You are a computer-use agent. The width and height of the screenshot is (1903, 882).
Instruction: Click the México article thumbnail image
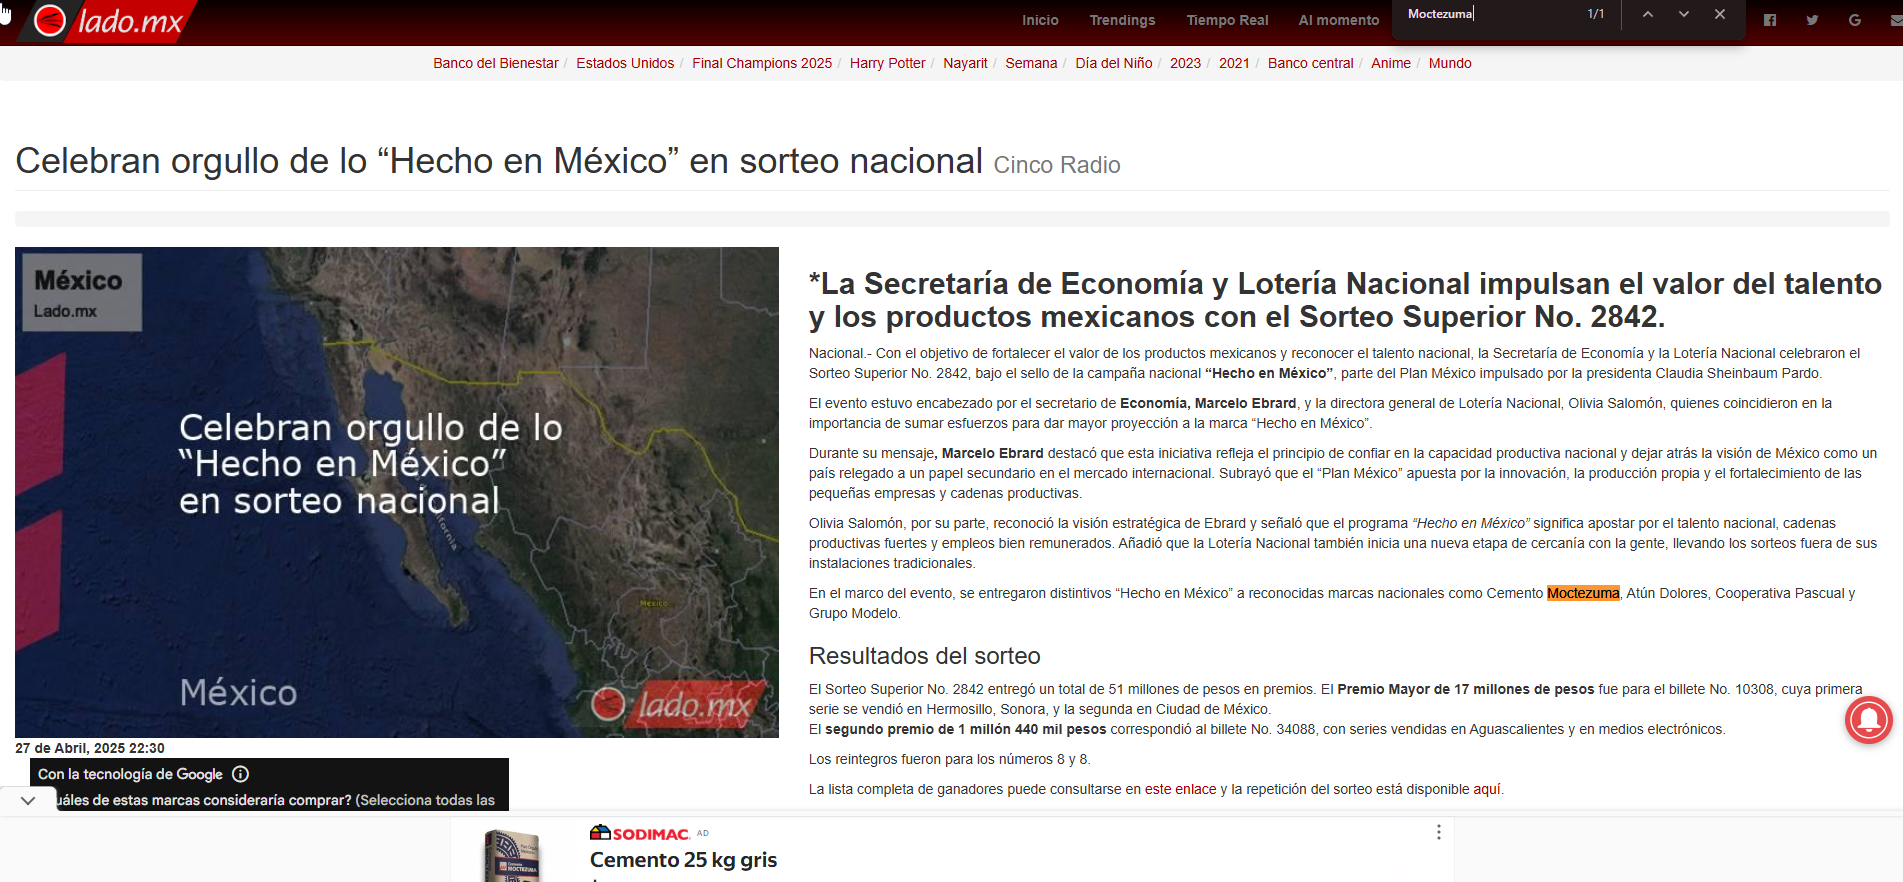point(397,492)
